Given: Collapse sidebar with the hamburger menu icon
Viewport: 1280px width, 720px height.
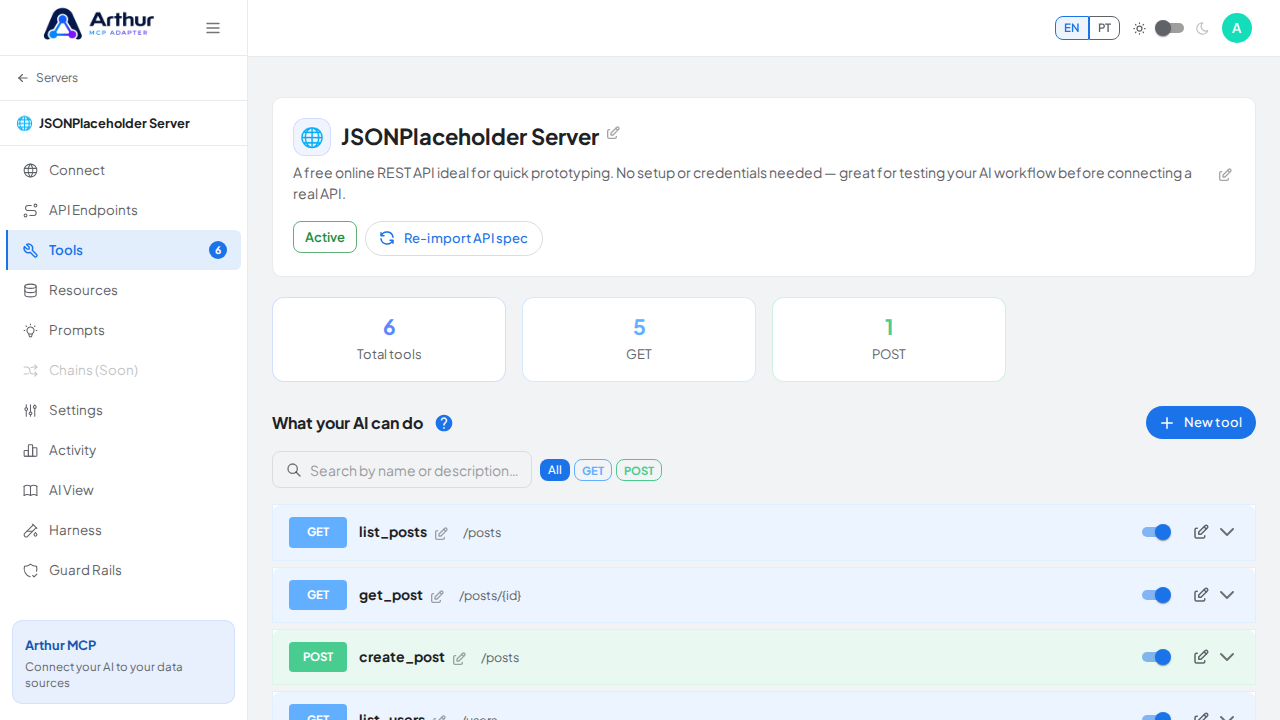Looking at the screenshot, I should coord(213,28).
